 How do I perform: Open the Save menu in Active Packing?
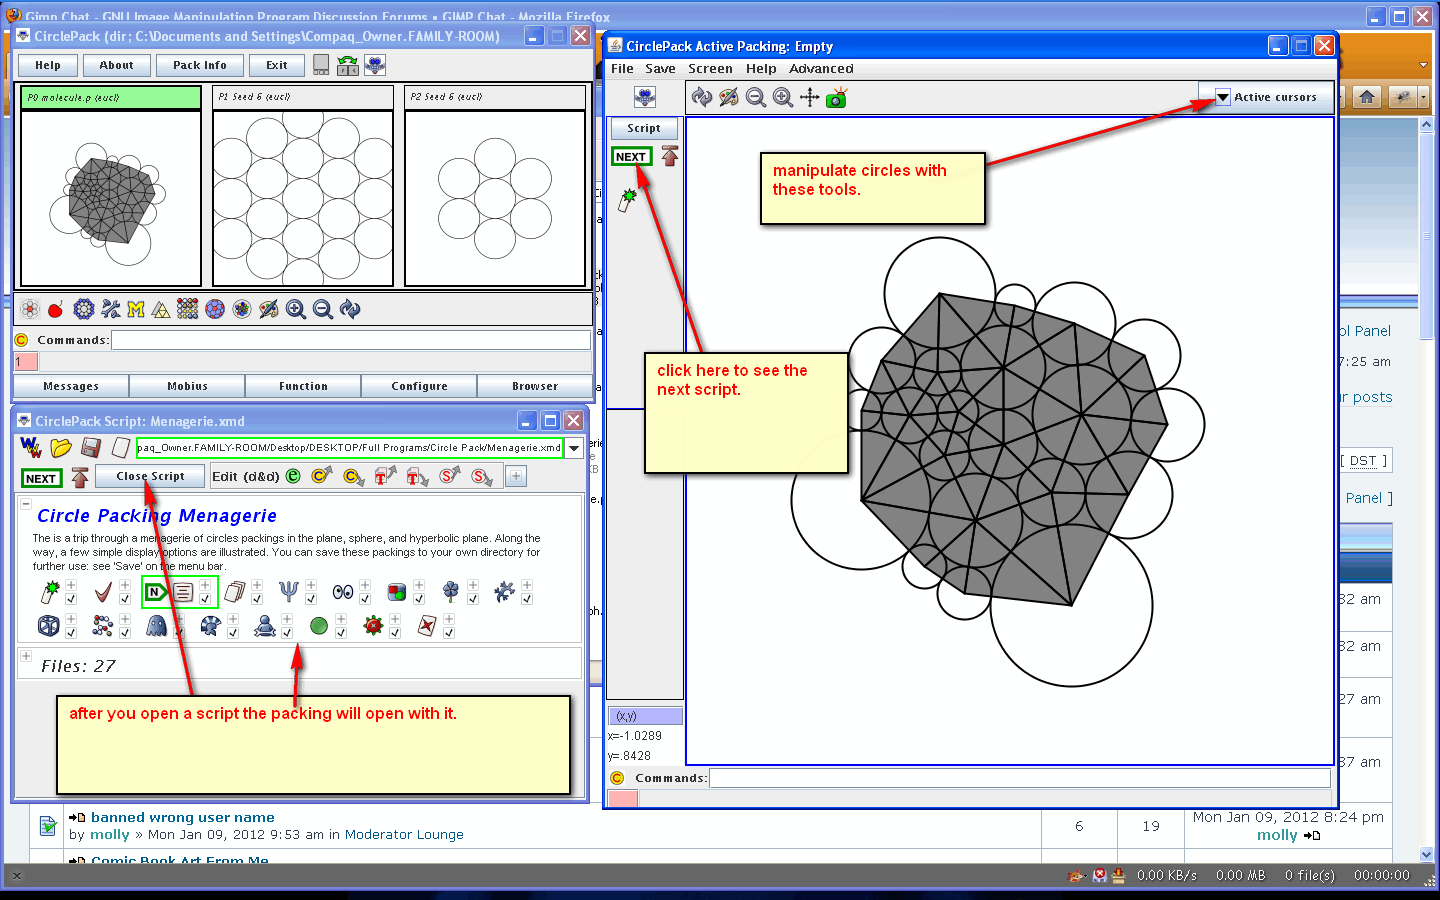pyautogui.click(x=660, y=69)
